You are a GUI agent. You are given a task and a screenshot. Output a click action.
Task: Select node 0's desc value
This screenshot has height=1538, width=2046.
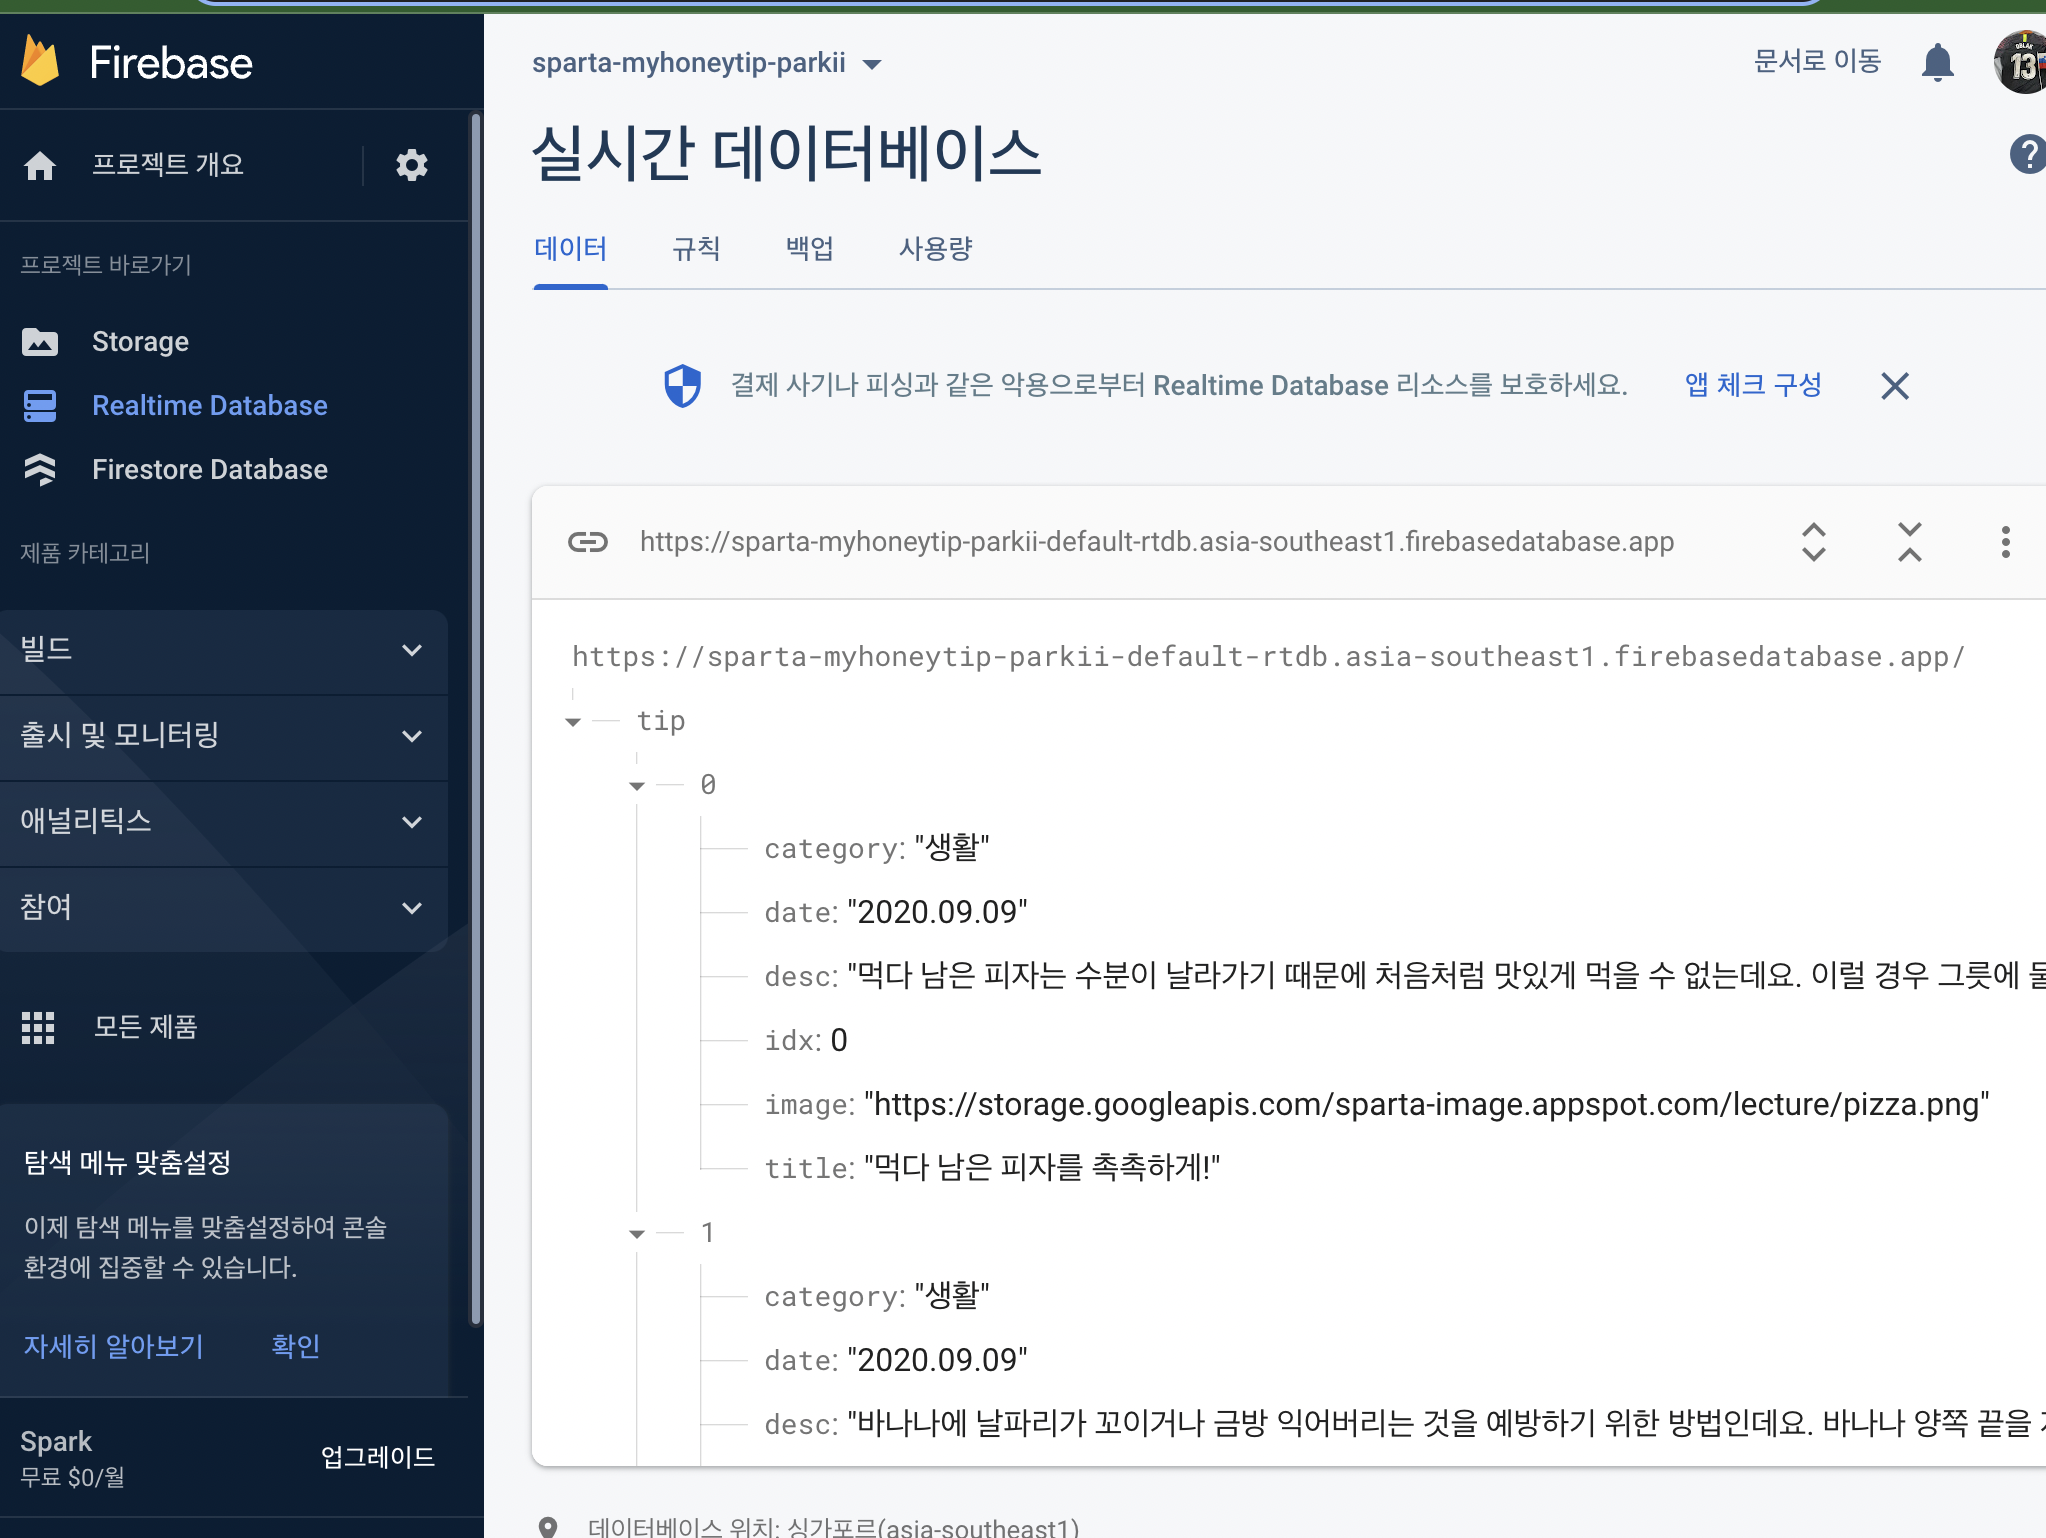coord(1446,976)
